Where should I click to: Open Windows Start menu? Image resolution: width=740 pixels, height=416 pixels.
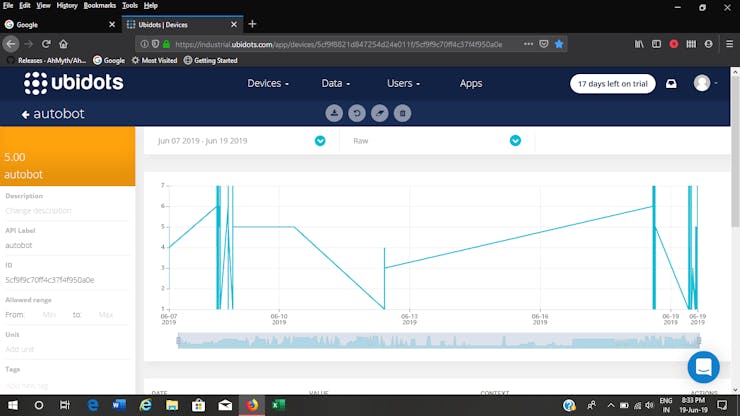point(13,405)
